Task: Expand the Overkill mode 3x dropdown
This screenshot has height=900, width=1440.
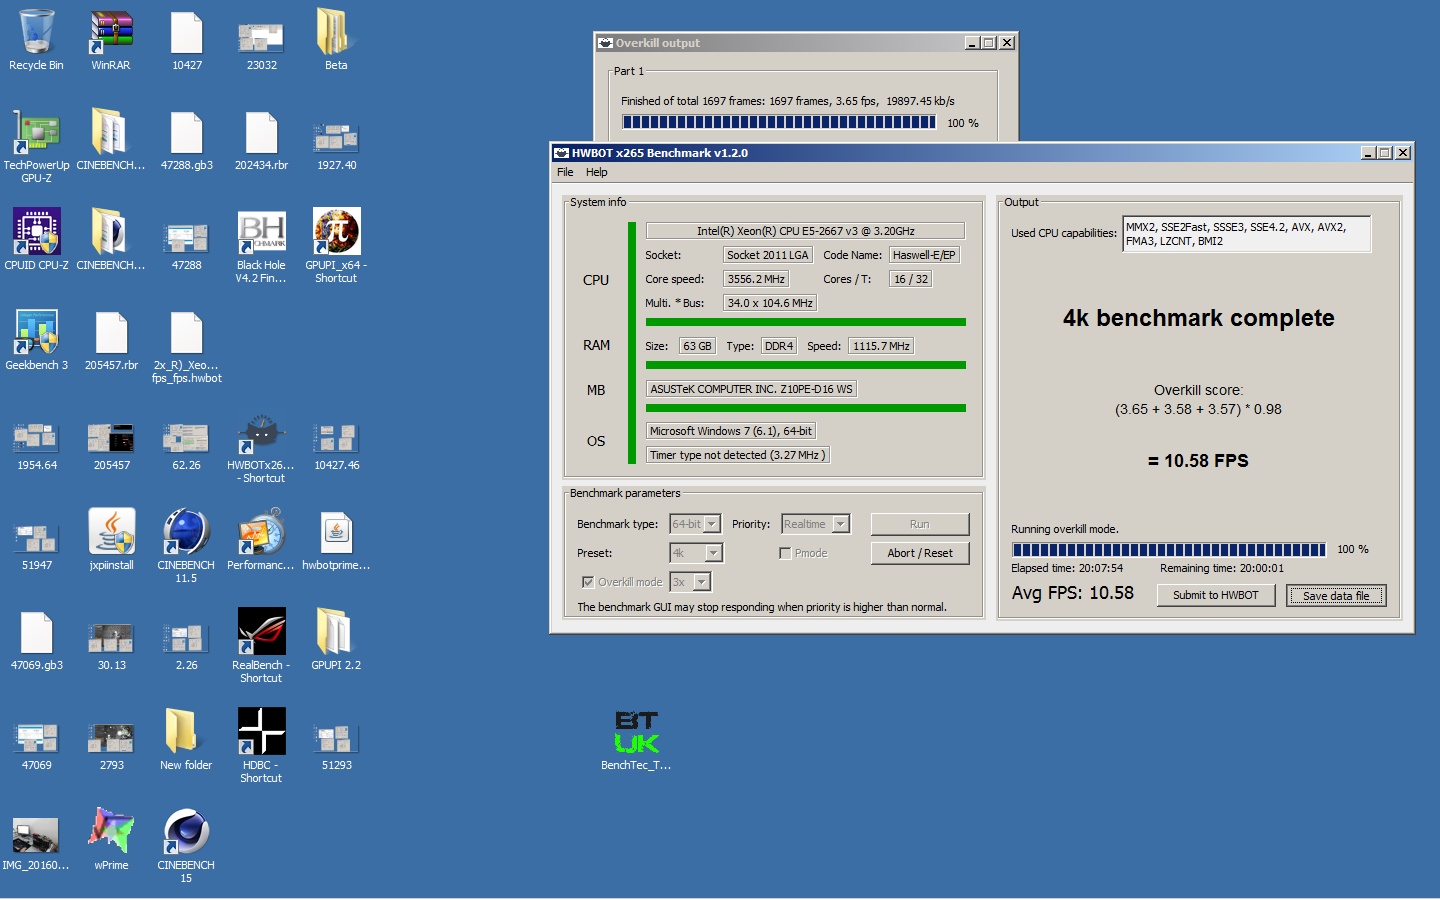Action: (x=702, y=582)
